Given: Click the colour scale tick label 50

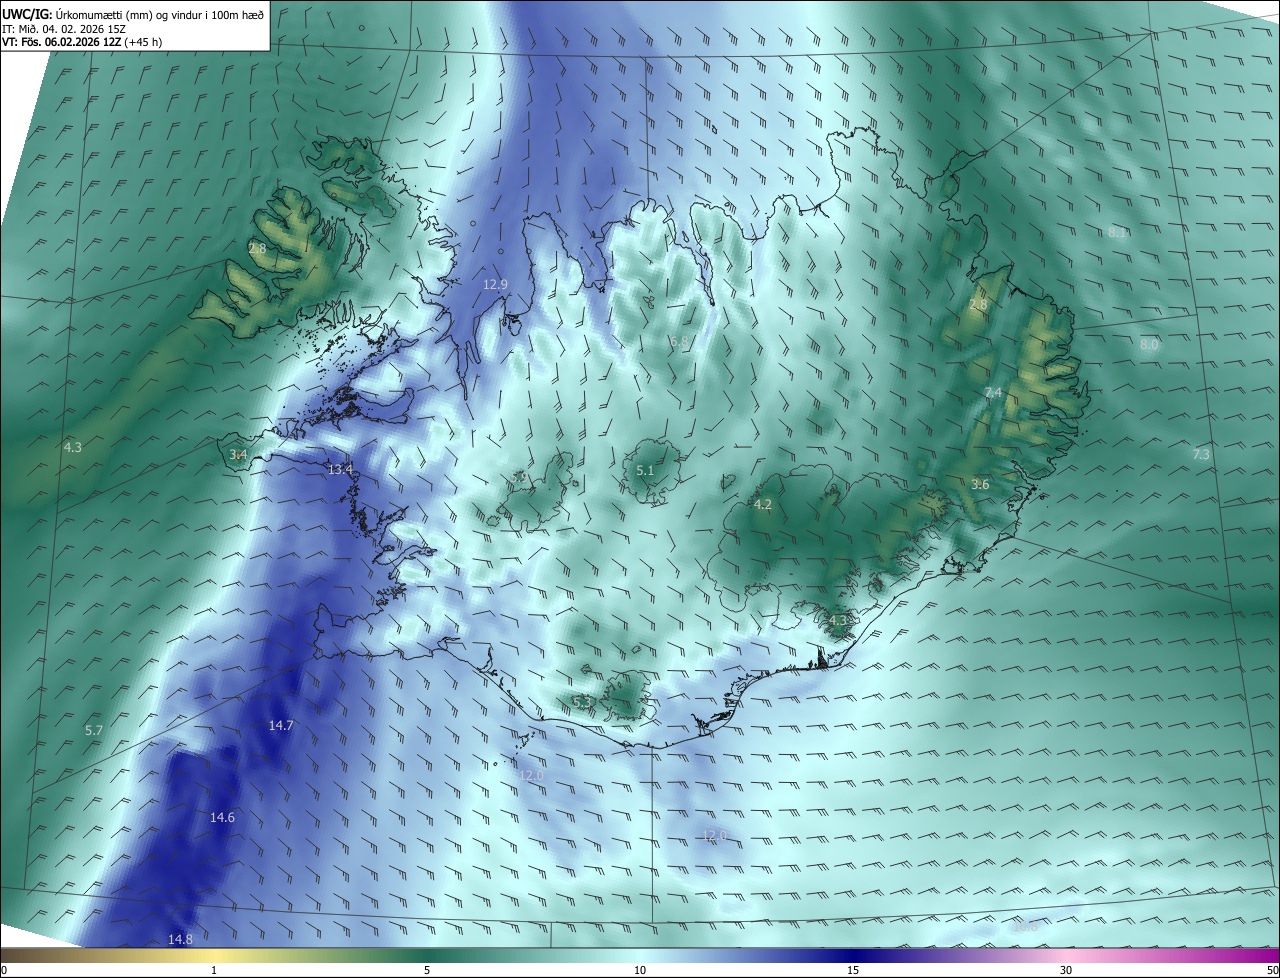Looking at the screenshot, I should (x=1272, y=971).
